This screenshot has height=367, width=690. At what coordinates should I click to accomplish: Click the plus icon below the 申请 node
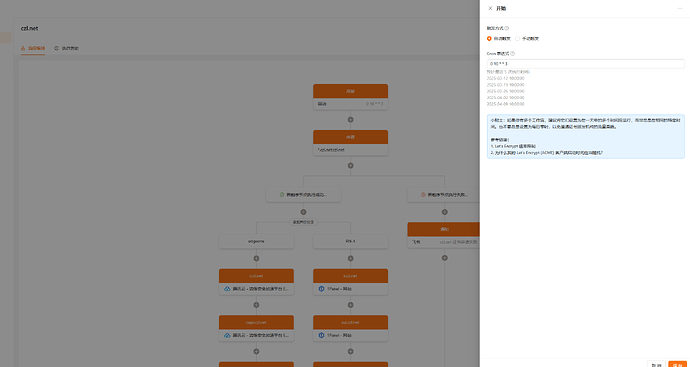point(350,165)
